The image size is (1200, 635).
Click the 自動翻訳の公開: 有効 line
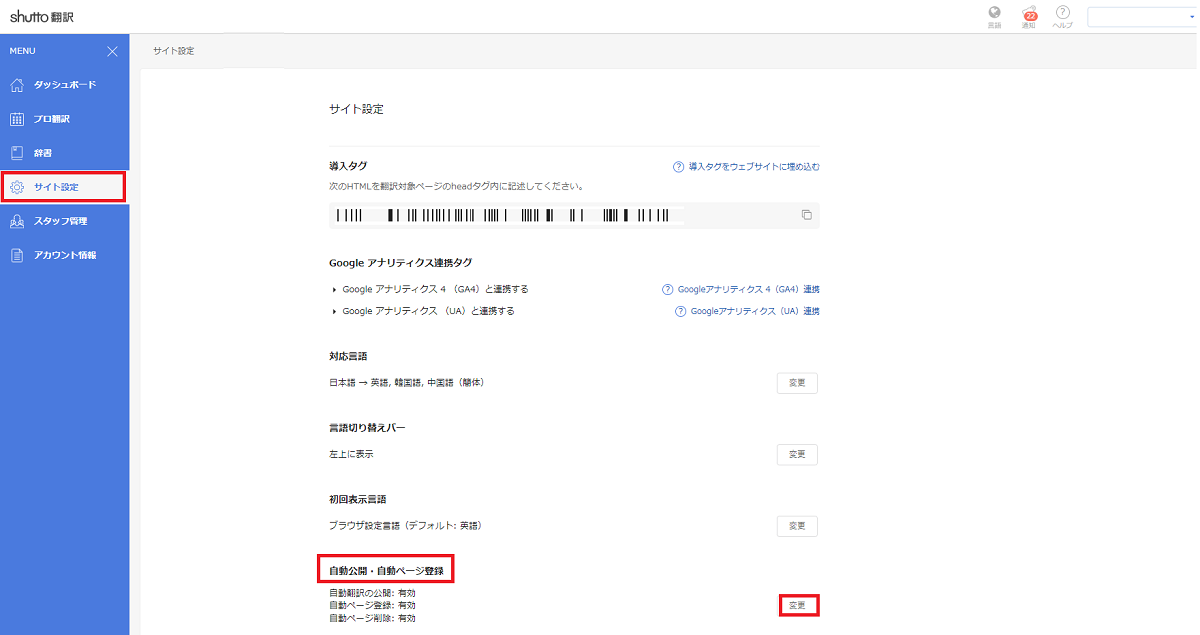[372, 593]
